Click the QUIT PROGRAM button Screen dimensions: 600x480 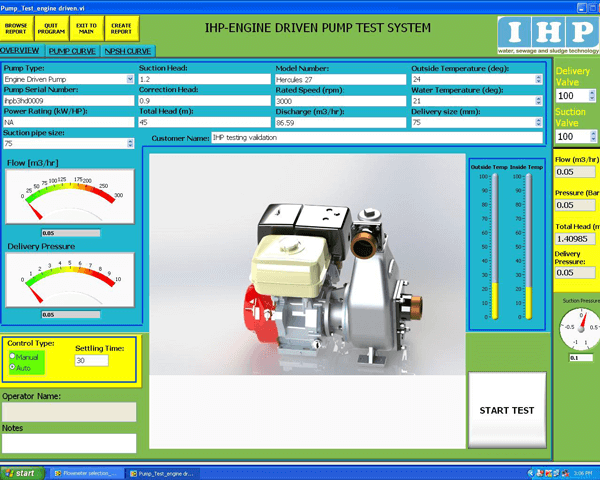tap(51, 27)
